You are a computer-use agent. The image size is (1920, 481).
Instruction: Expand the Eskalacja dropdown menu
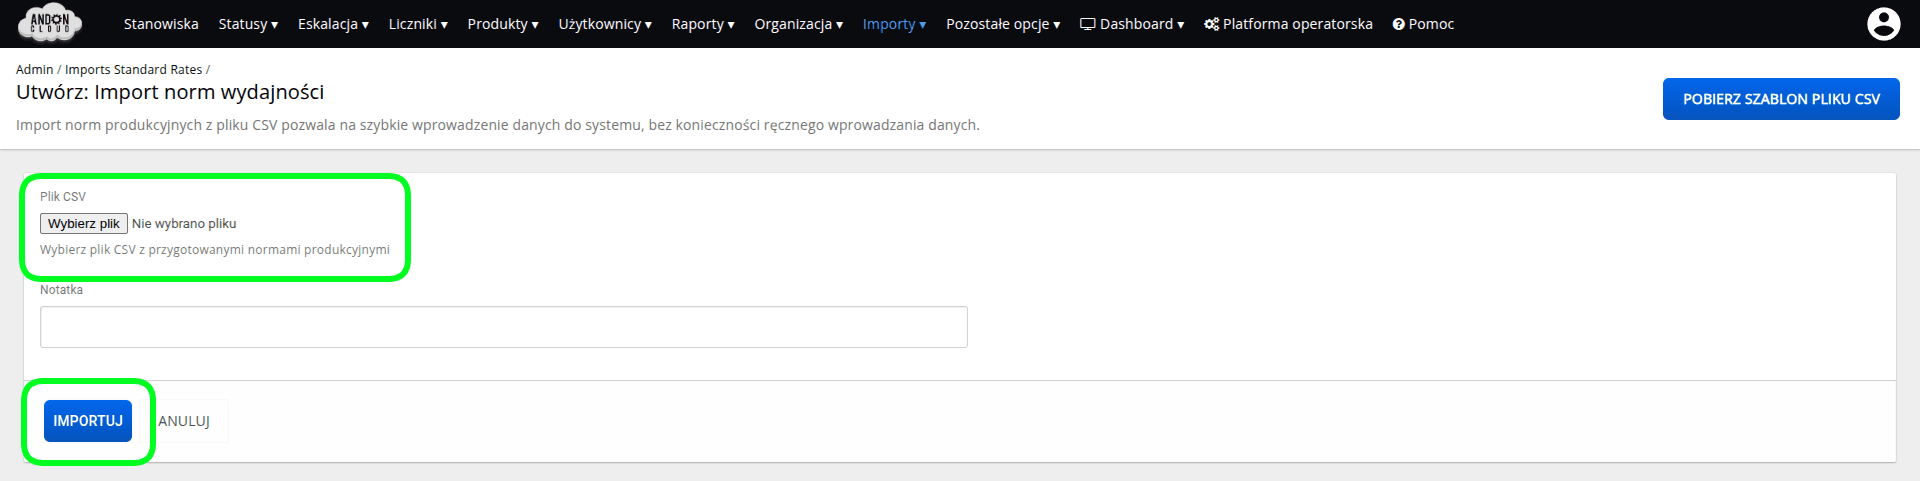[333, 24]
